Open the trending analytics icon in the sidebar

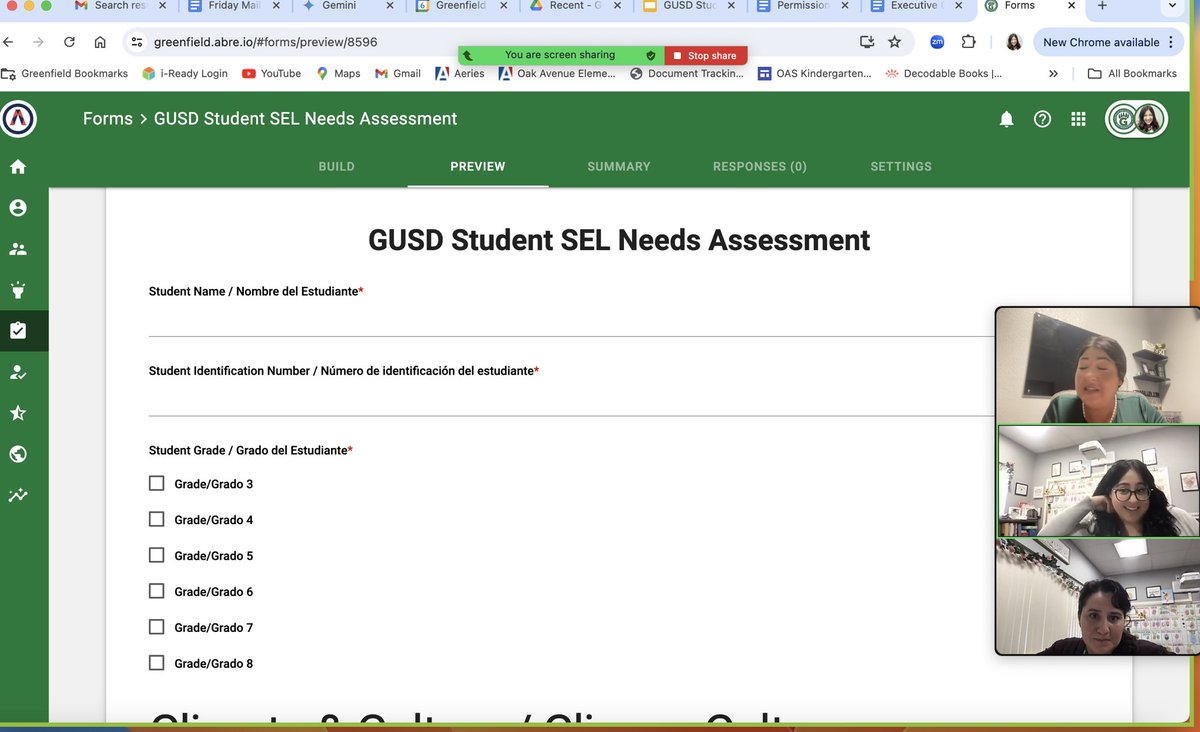[x=18, y=495]
